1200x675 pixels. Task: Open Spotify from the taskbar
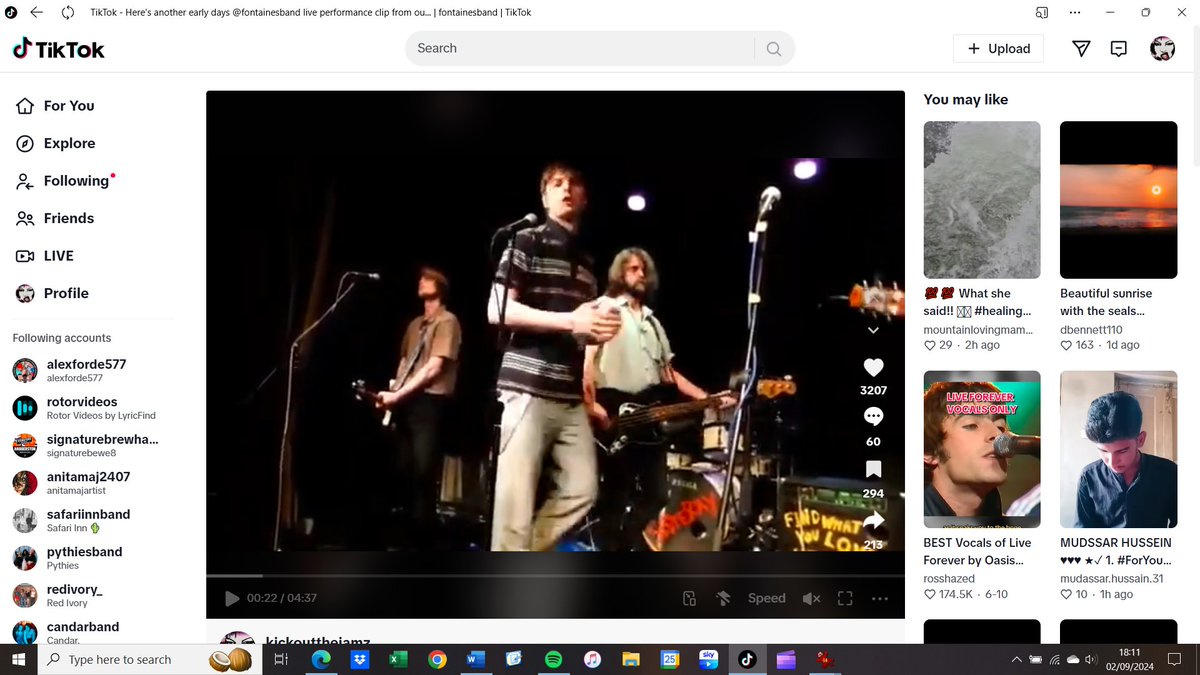coord(553,659)
